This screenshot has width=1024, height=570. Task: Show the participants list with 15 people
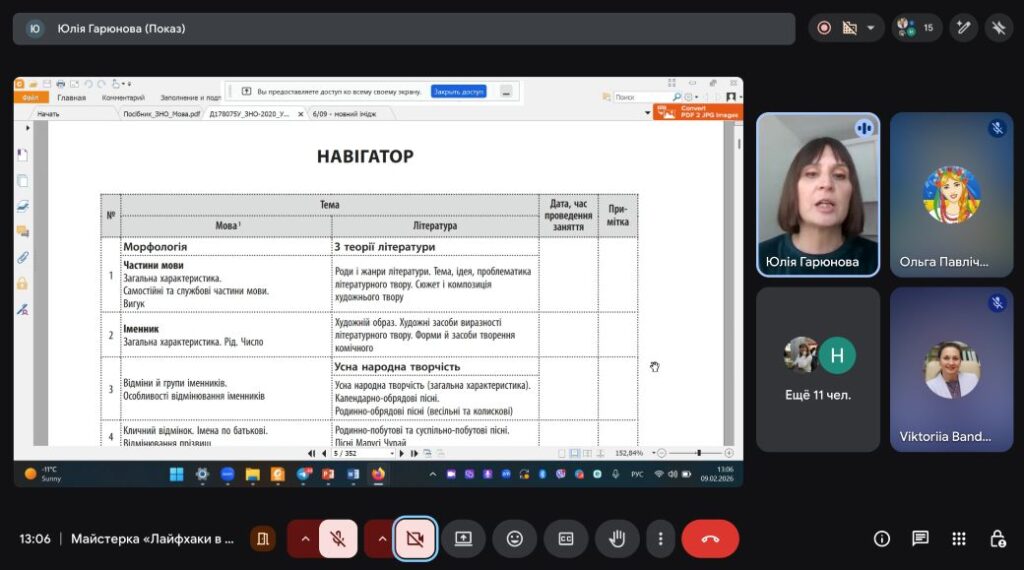(x=916, y=28)
